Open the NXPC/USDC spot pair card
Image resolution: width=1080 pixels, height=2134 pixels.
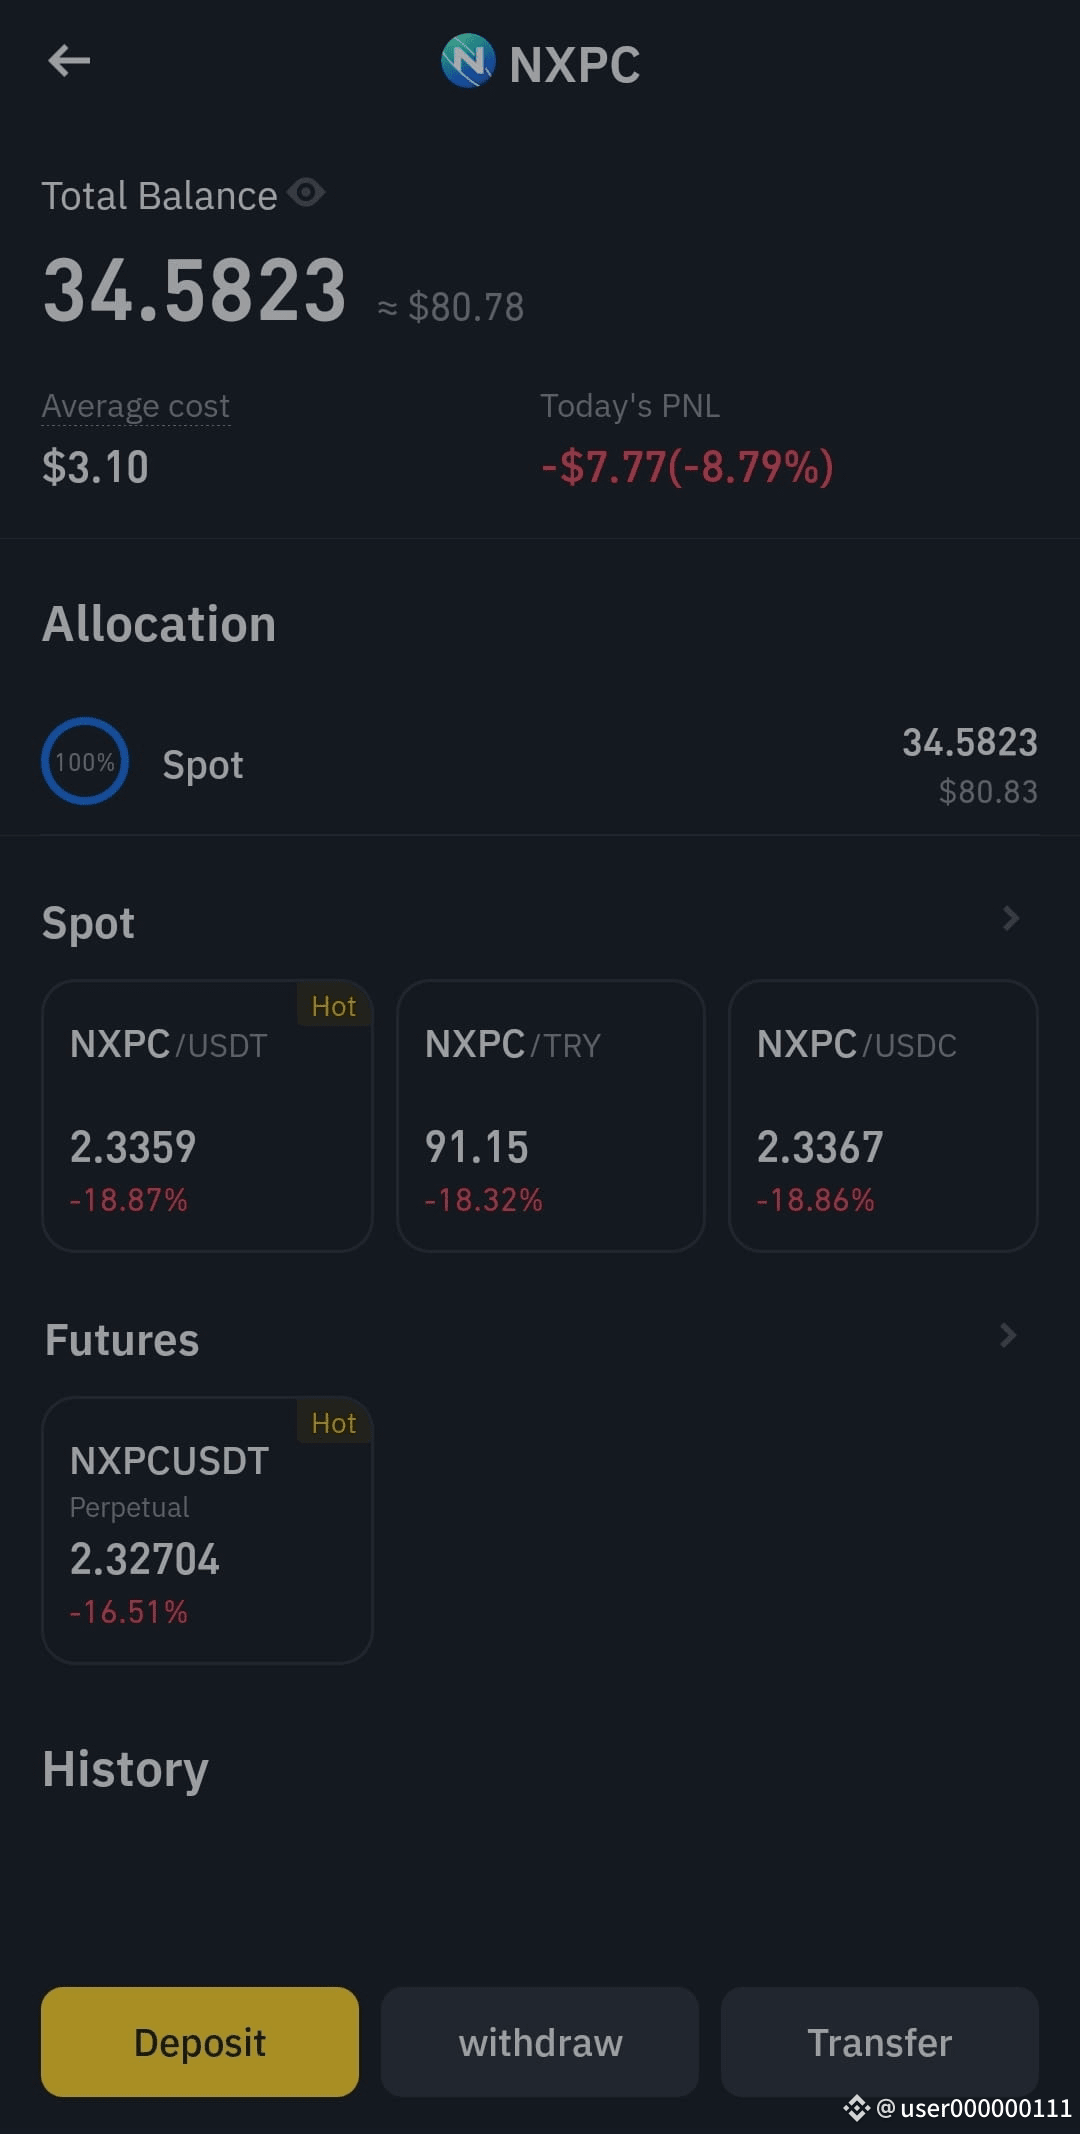point(883,1115)
